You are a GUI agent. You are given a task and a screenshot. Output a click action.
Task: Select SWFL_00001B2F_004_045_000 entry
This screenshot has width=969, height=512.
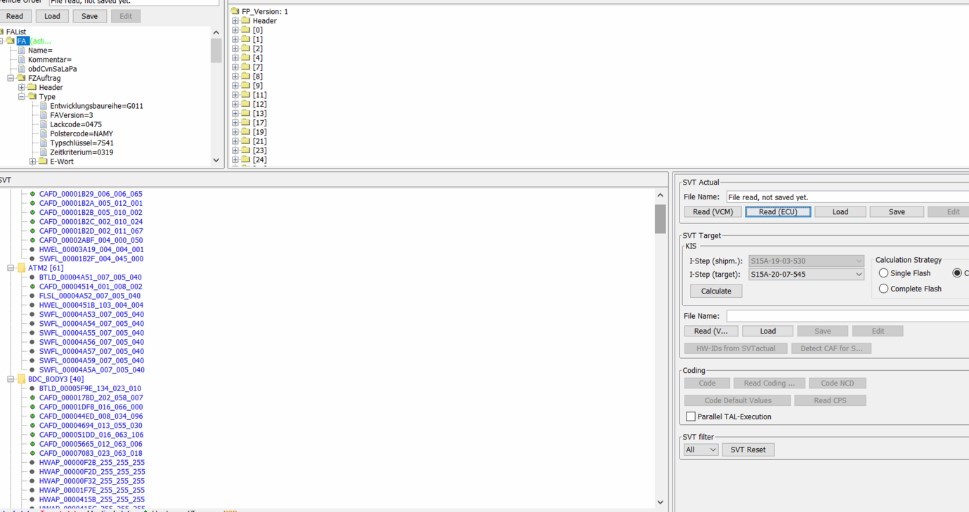[91, 258]
